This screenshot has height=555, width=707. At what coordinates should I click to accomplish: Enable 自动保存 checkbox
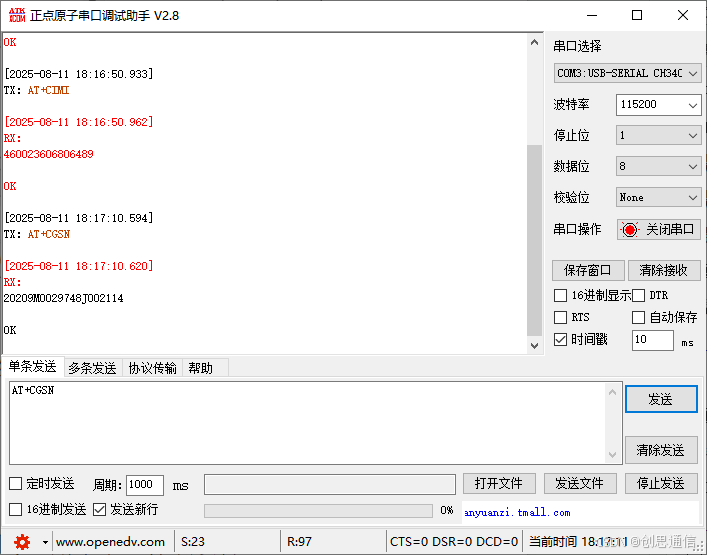point(638,317)
